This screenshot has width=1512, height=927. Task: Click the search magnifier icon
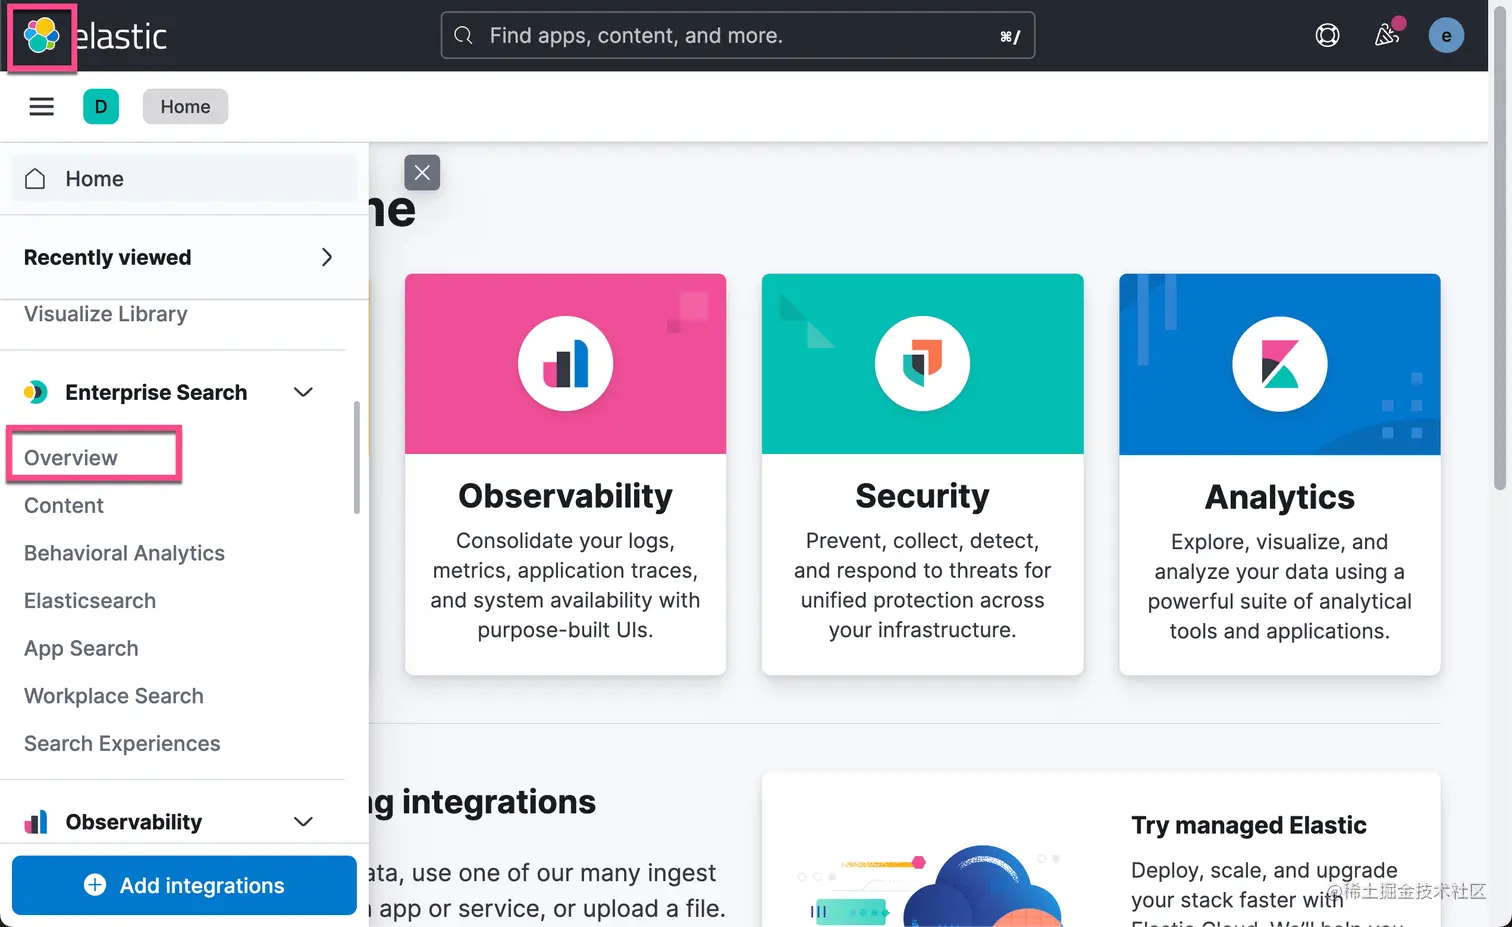[x=463, y=36]
